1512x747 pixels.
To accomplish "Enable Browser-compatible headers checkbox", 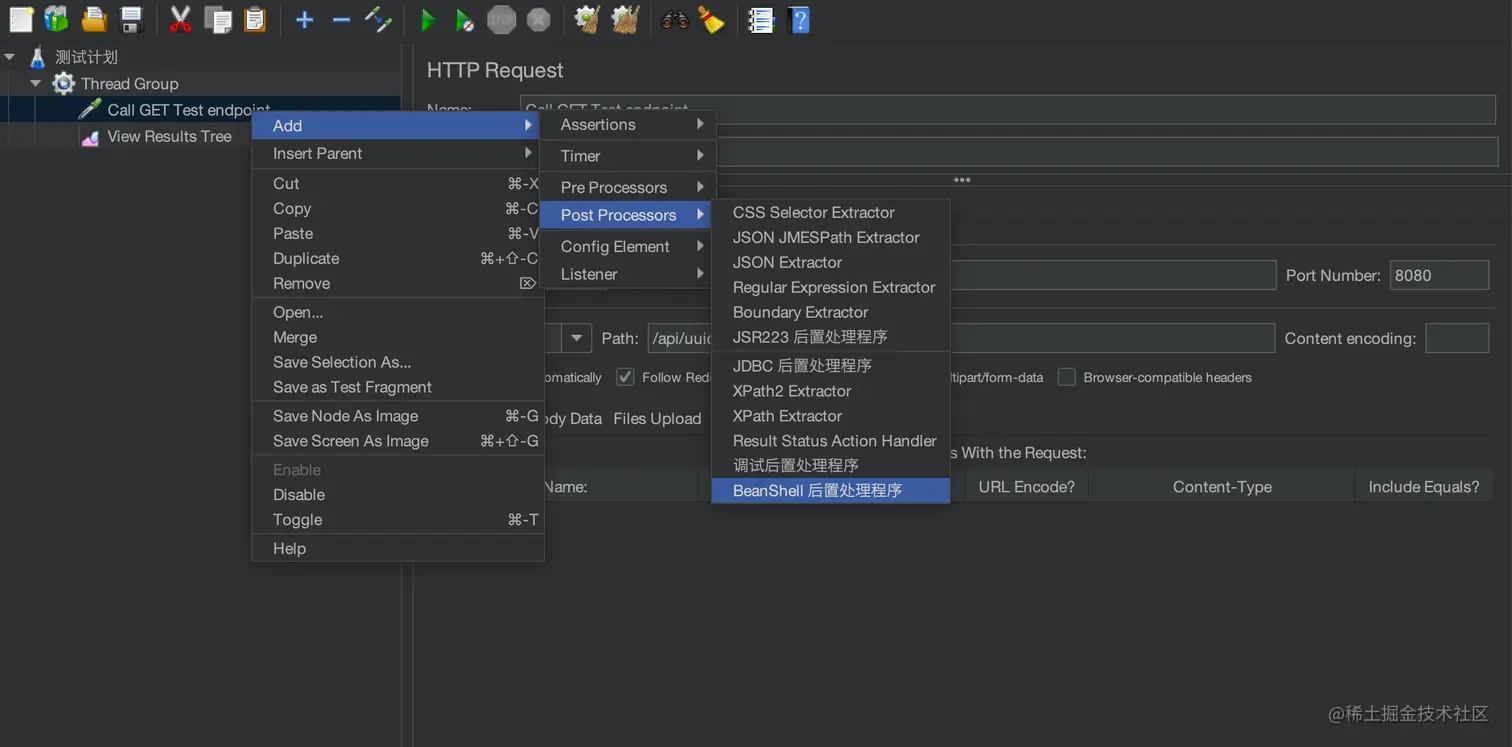I will coord(1067,377).
